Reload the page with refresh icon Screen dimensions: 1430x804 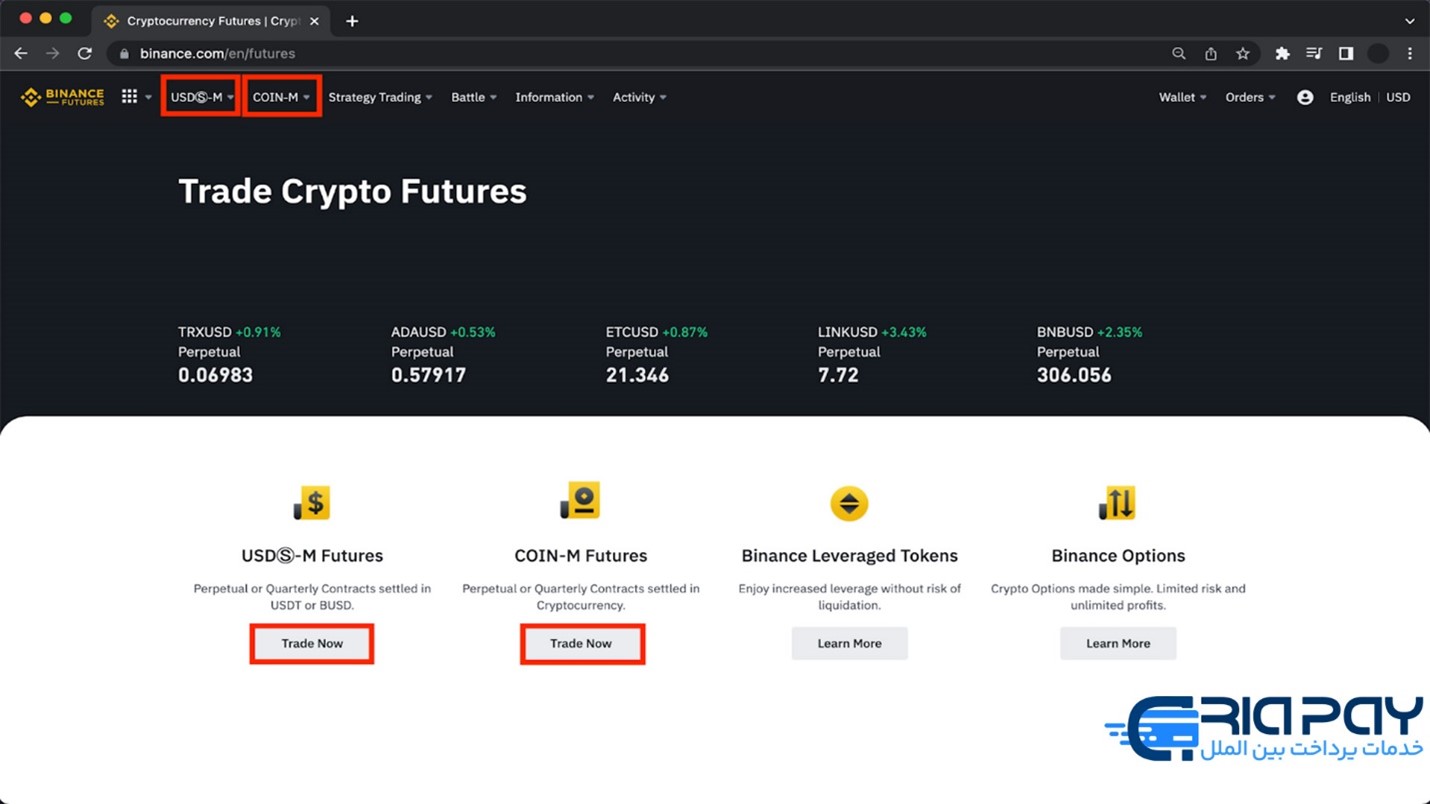pyautogui.click(x=85, y=53)
